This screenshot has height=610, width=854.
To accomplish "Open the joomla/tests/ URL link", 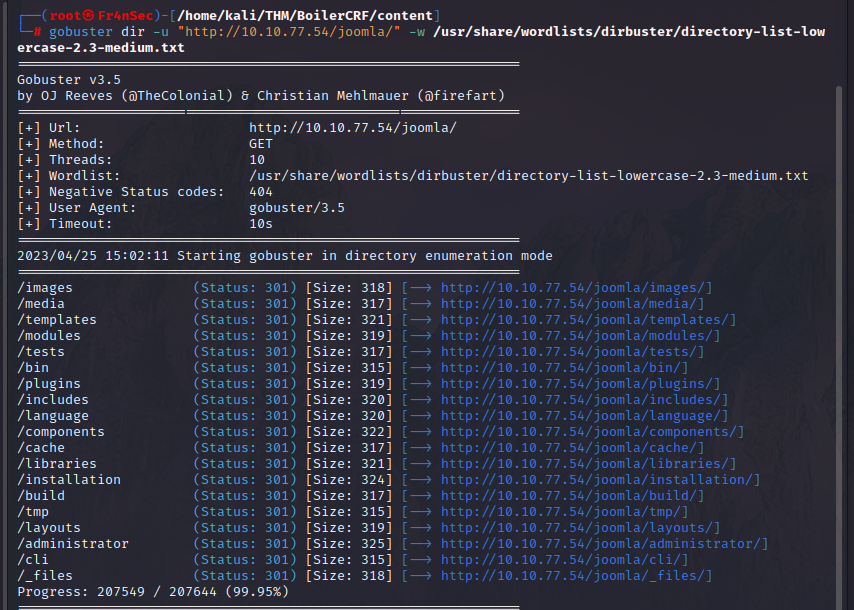I will pos(565,351).
